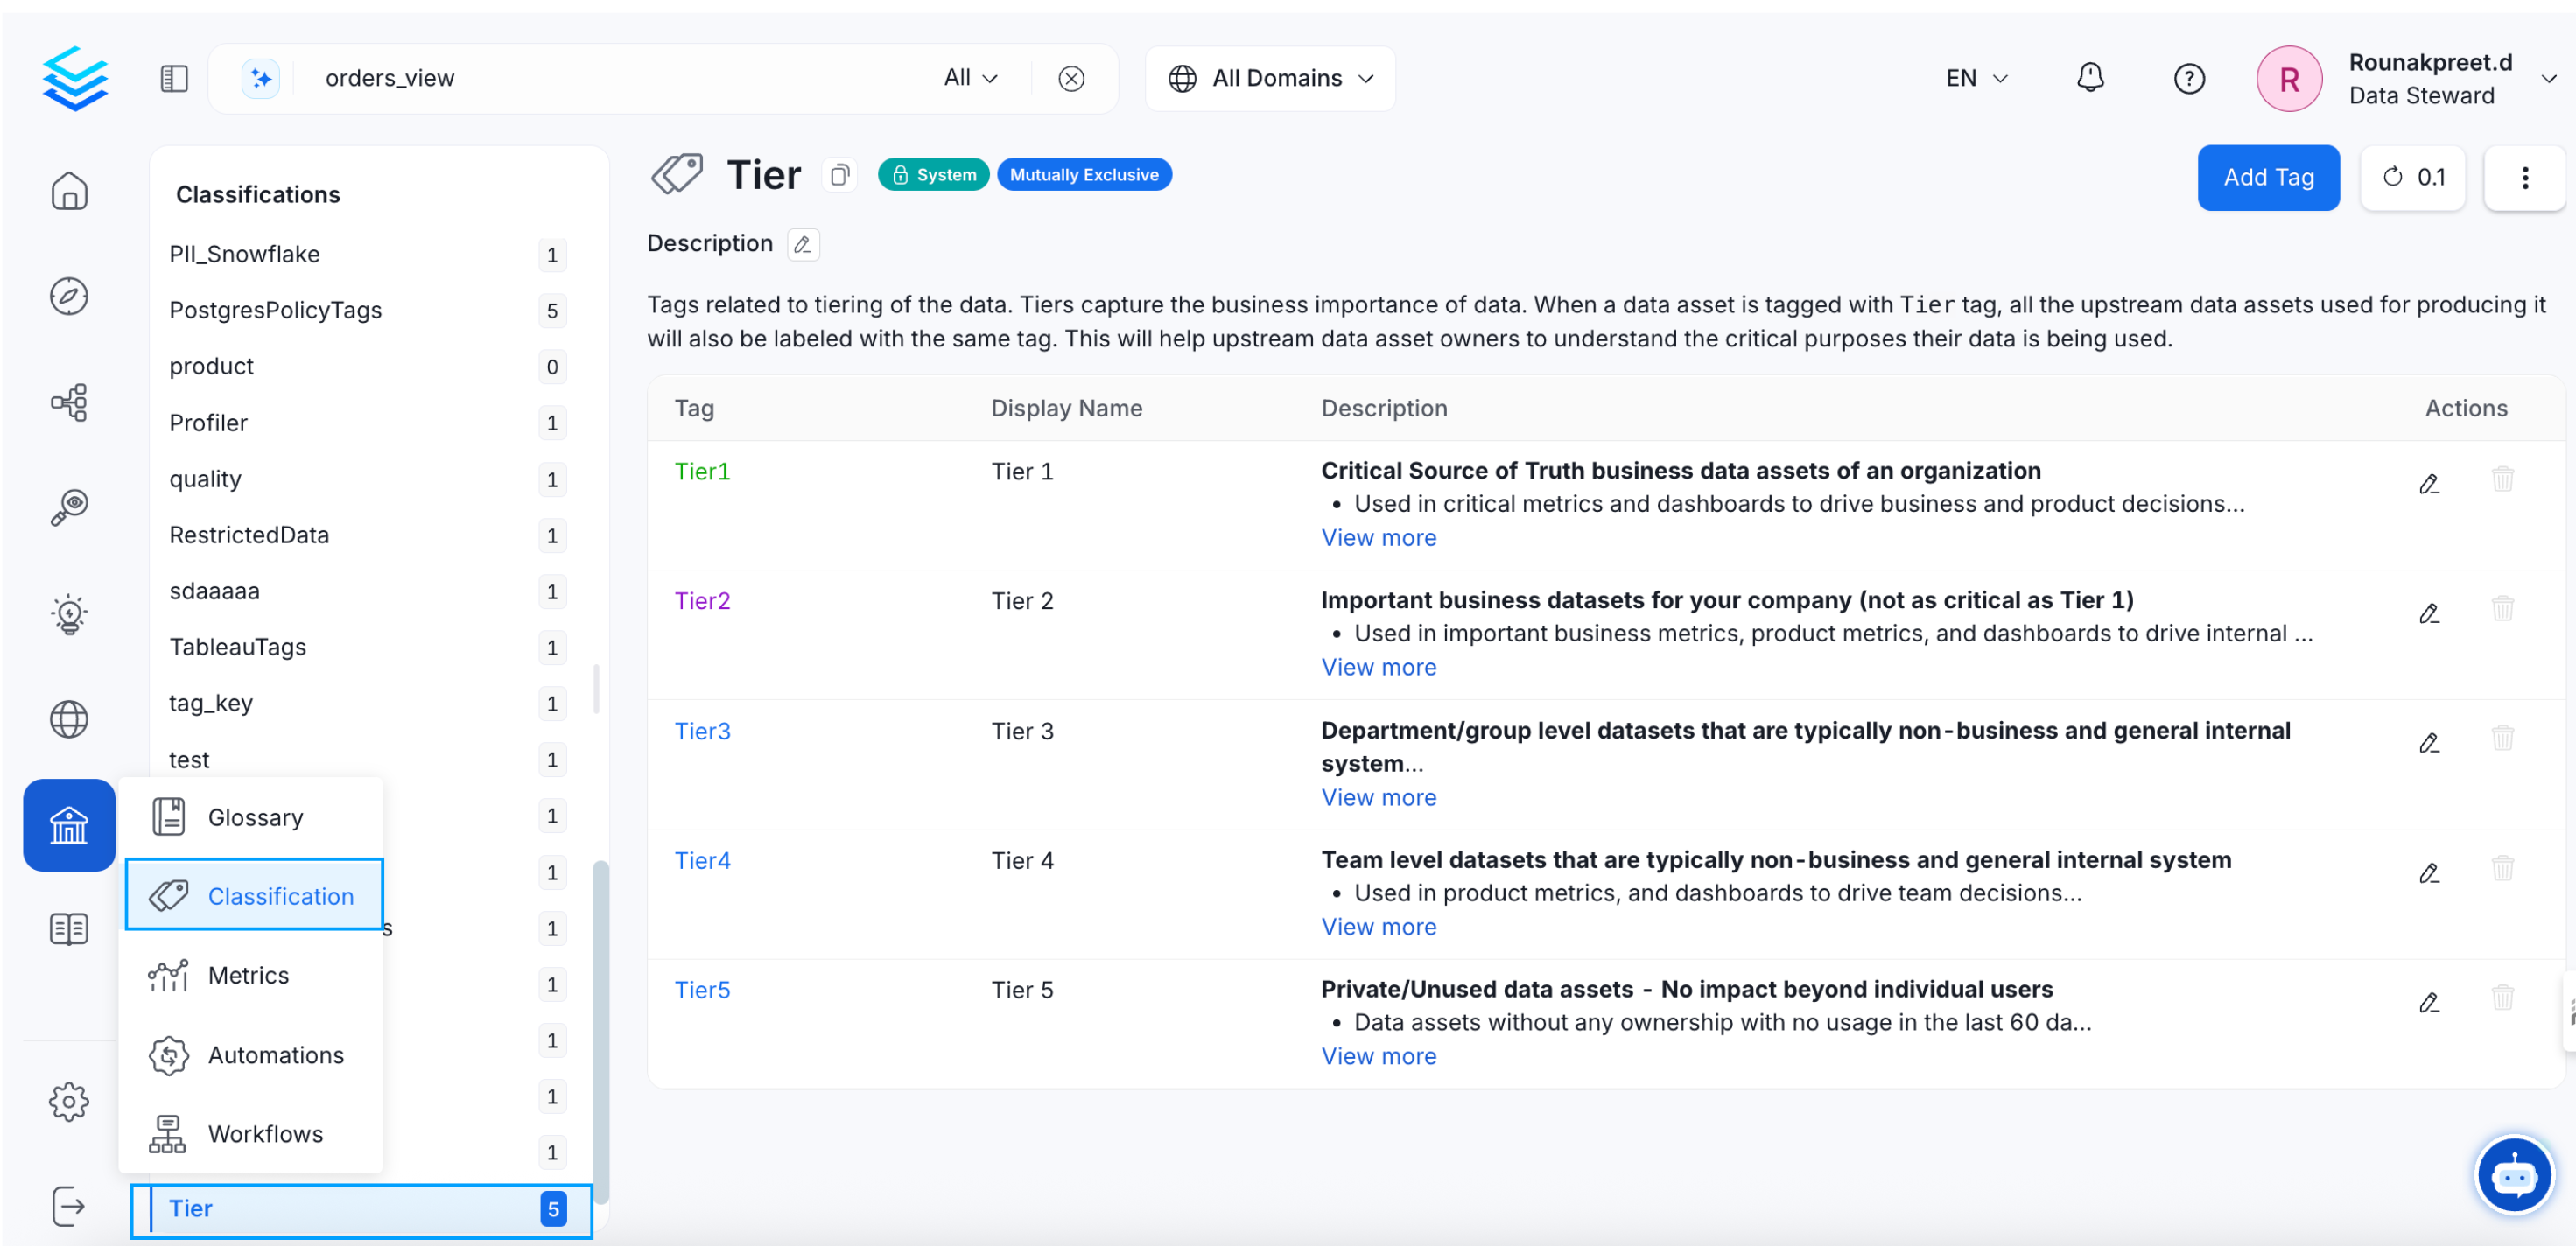Open the Discovery compass icon
Screen dimensions: 2576x1246
68,296
